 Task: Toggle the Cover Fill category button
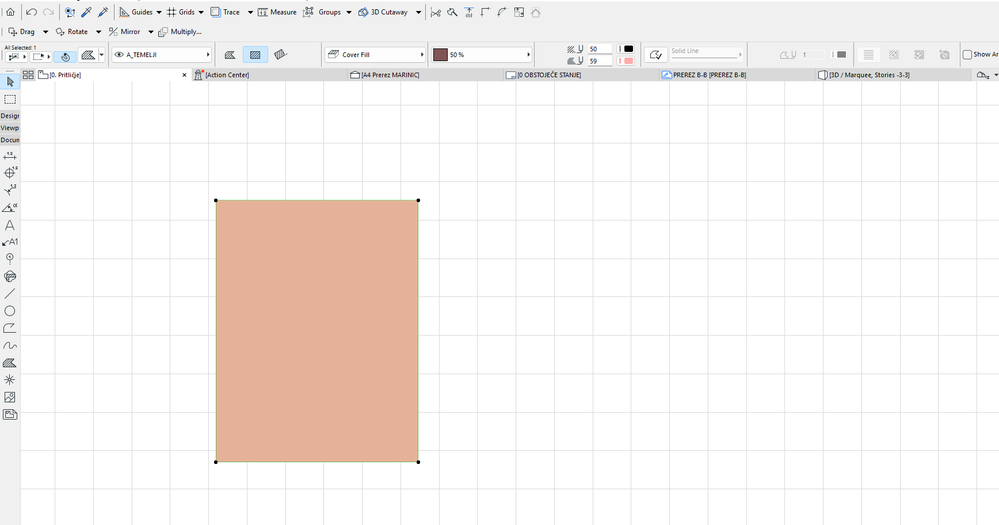coord(255,55)
